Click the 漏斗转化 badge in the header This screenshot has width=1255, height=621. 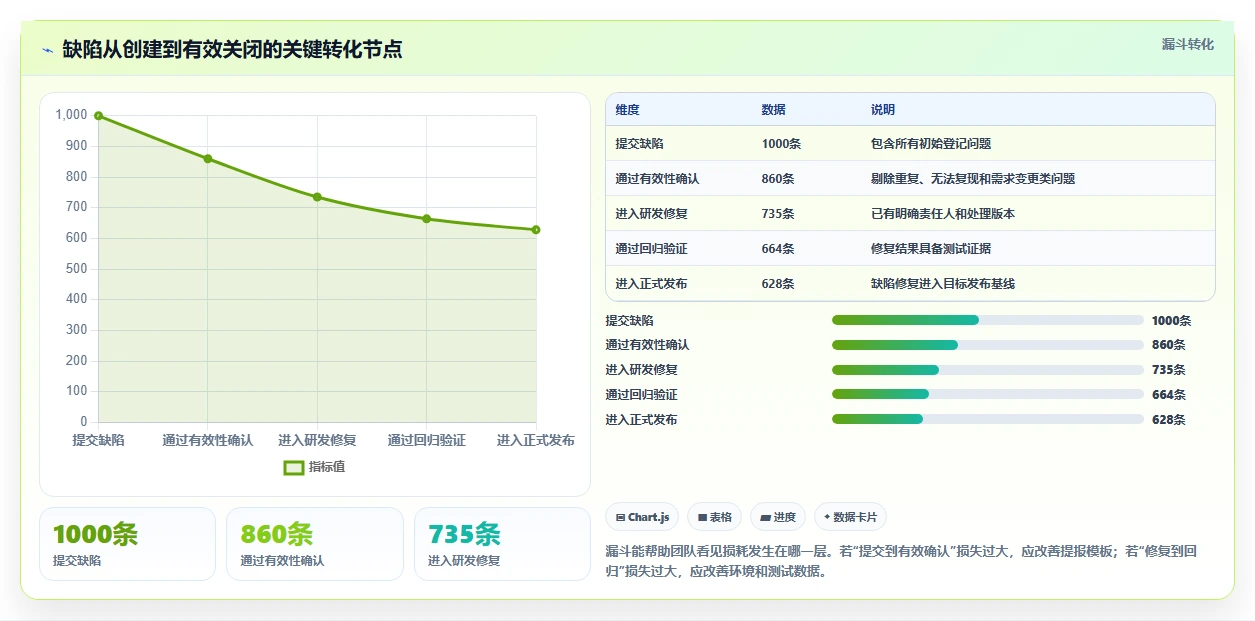point(1188,44)
